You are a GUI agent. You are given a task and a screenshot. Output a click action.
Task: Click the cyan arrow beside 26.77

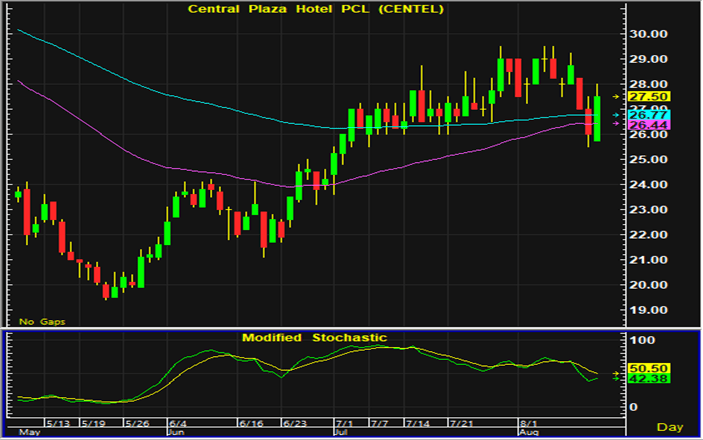(615, 115)
